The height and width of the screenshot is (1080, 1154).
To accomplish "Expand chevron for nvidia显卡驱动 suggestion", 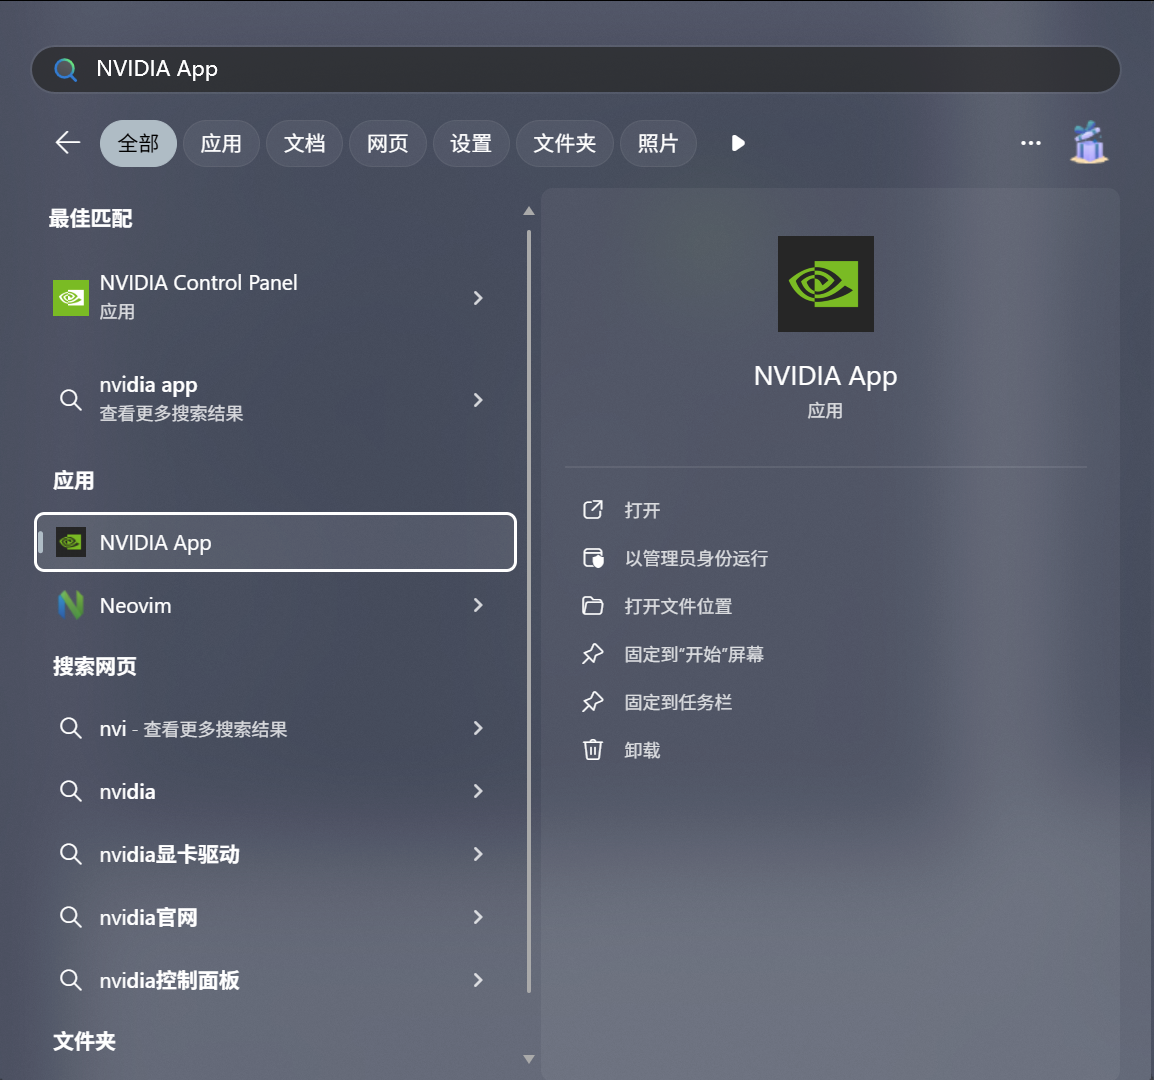I will (x=478, y=854).
